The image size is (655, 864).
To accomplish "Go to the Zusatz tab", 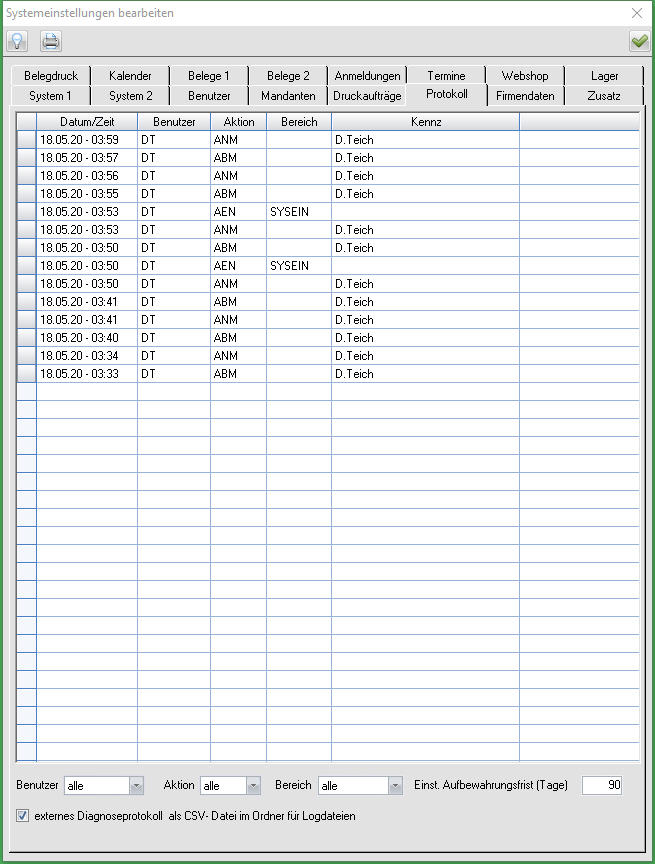I will pyautogui.click(x=604, y=95).
